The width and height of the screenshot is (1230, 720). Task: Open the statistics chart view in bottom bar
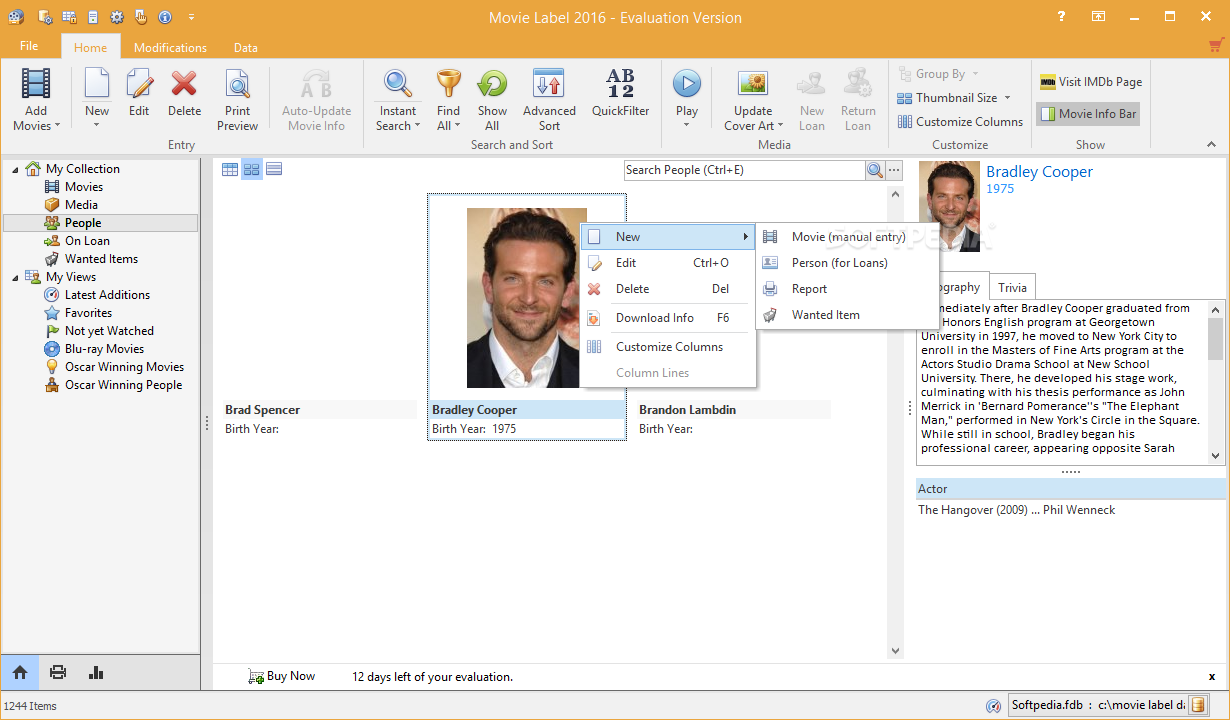[x=96, y=672]
